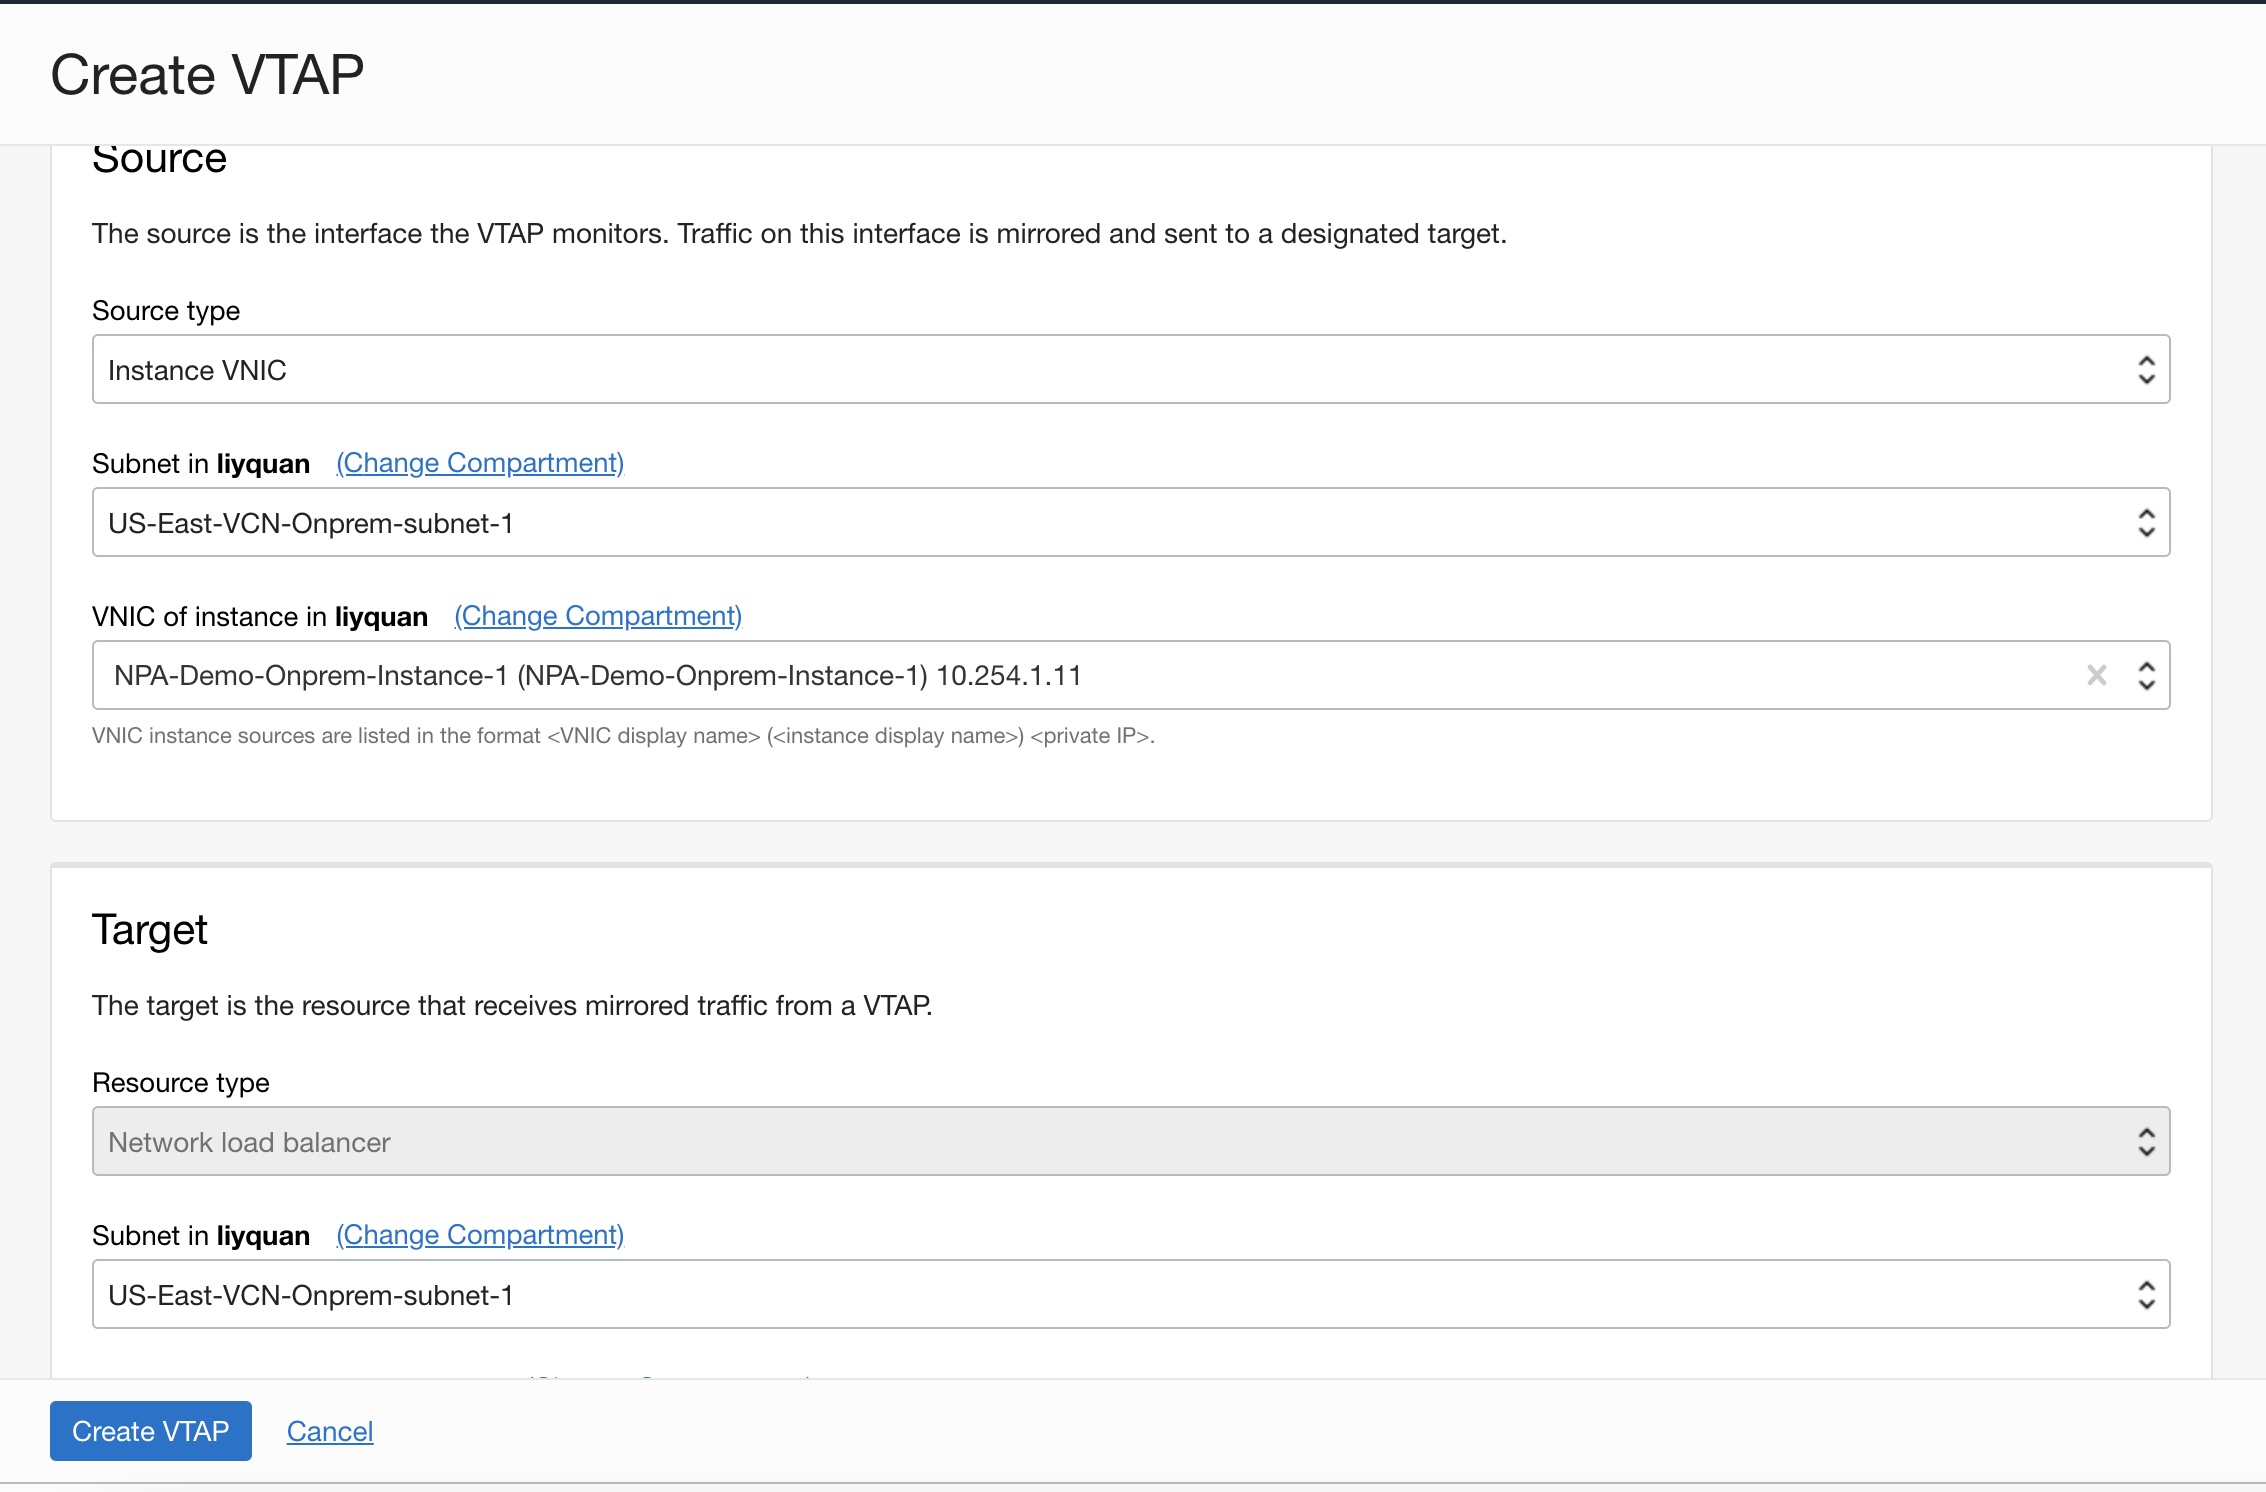This screenshot has height=1492, width=2266.
Task: Click the Cancel link
Action: pyautogui.click(x=330, y=1431)
